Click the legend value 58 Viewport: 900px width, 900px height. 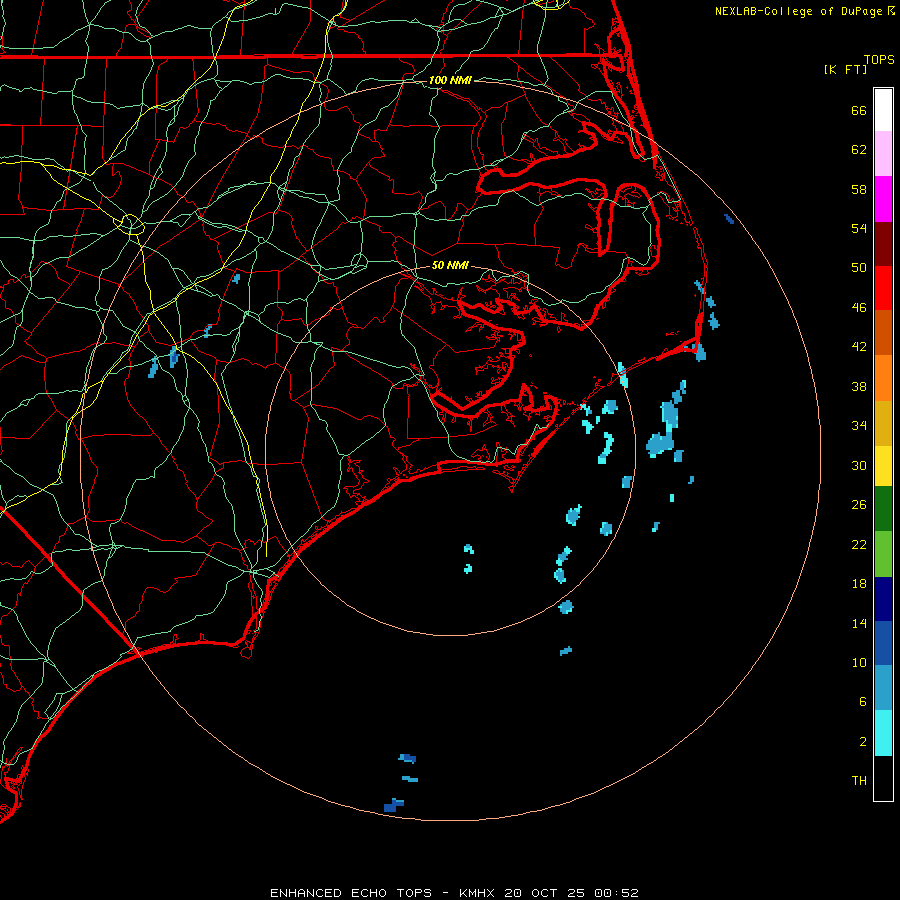pos(859,189)
